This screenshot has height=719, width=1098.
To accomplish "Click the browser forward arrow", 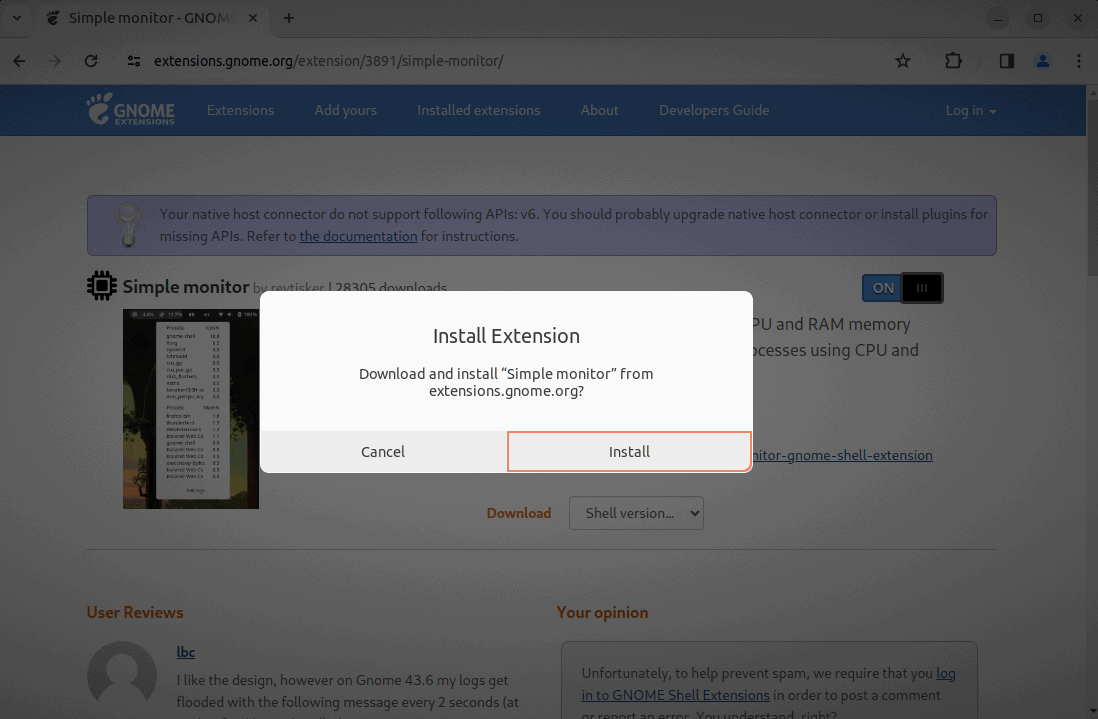I will click(55, 61).
